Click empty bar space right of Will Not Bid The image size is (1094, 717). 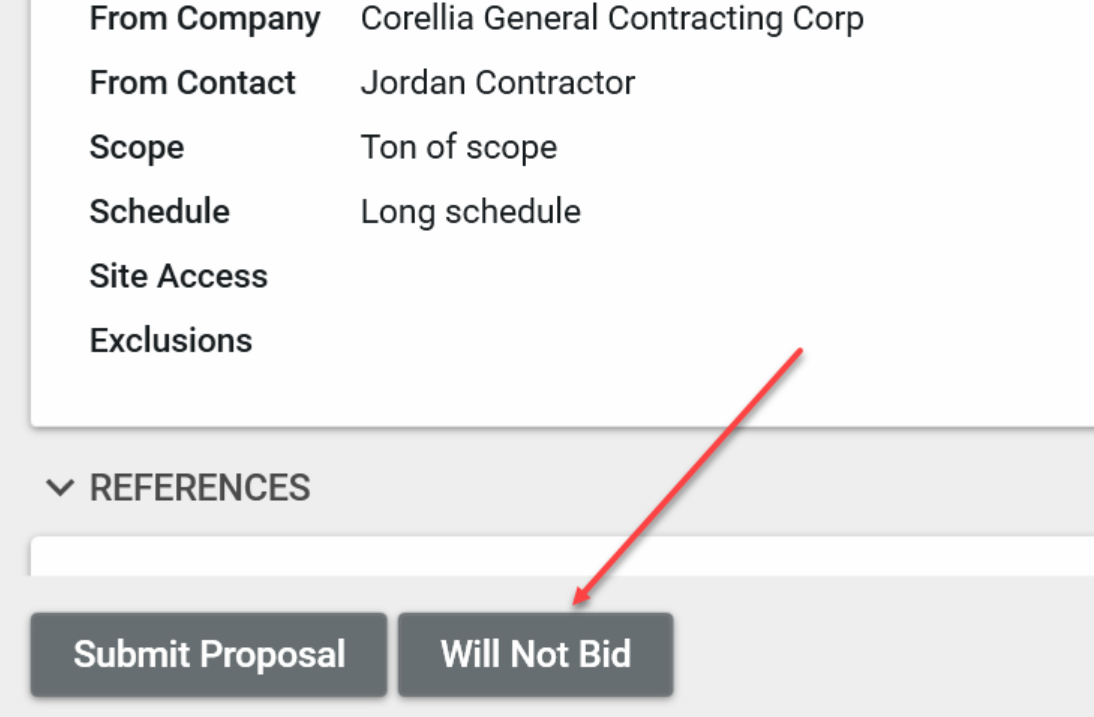[880, 655]
